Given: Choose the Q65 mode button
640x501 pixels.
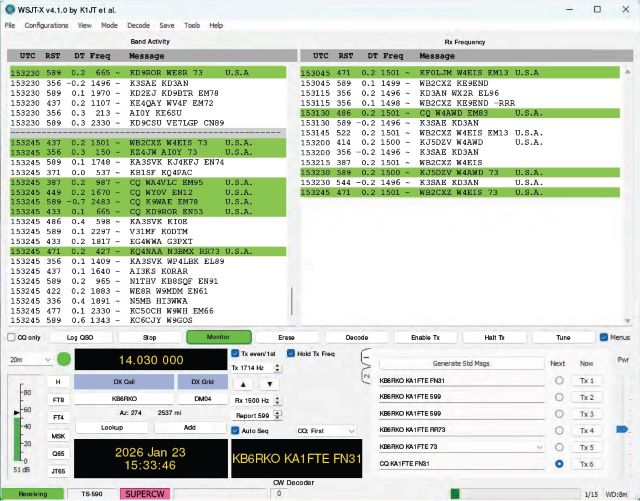Looking at the screenshot, I should [57, 453].
